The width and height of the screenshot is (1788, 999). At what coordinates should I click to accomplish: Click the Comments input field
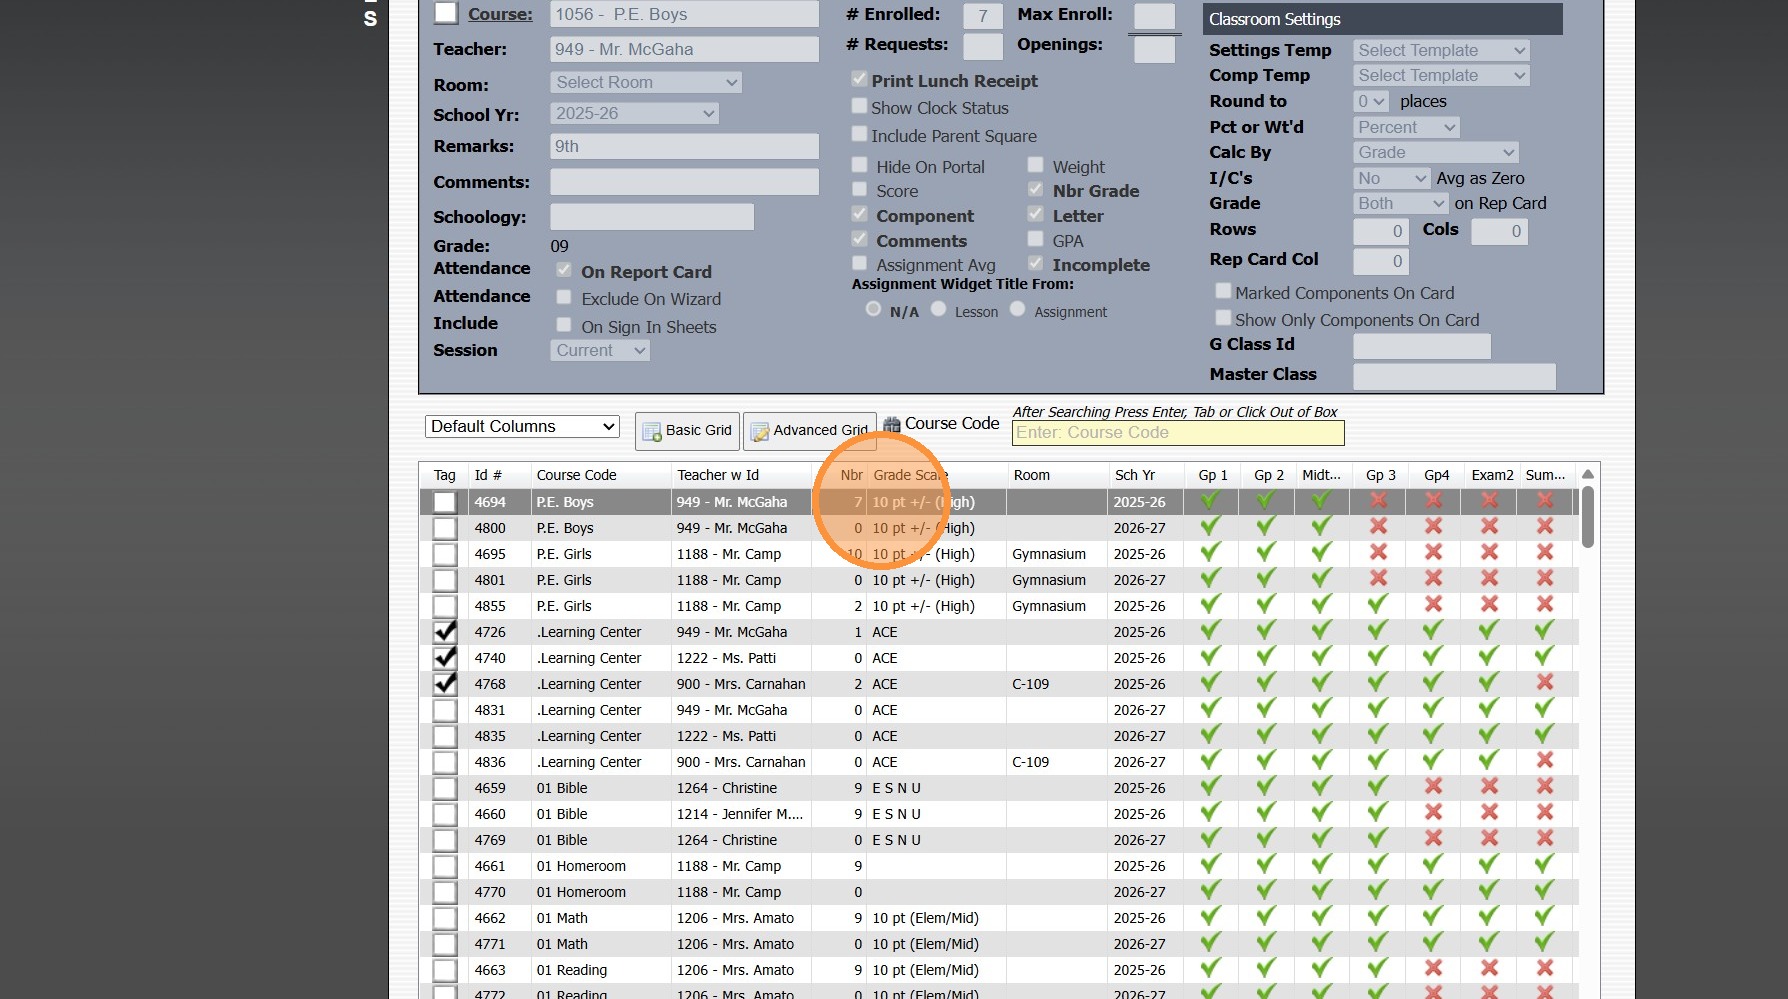tap(685, 182)
